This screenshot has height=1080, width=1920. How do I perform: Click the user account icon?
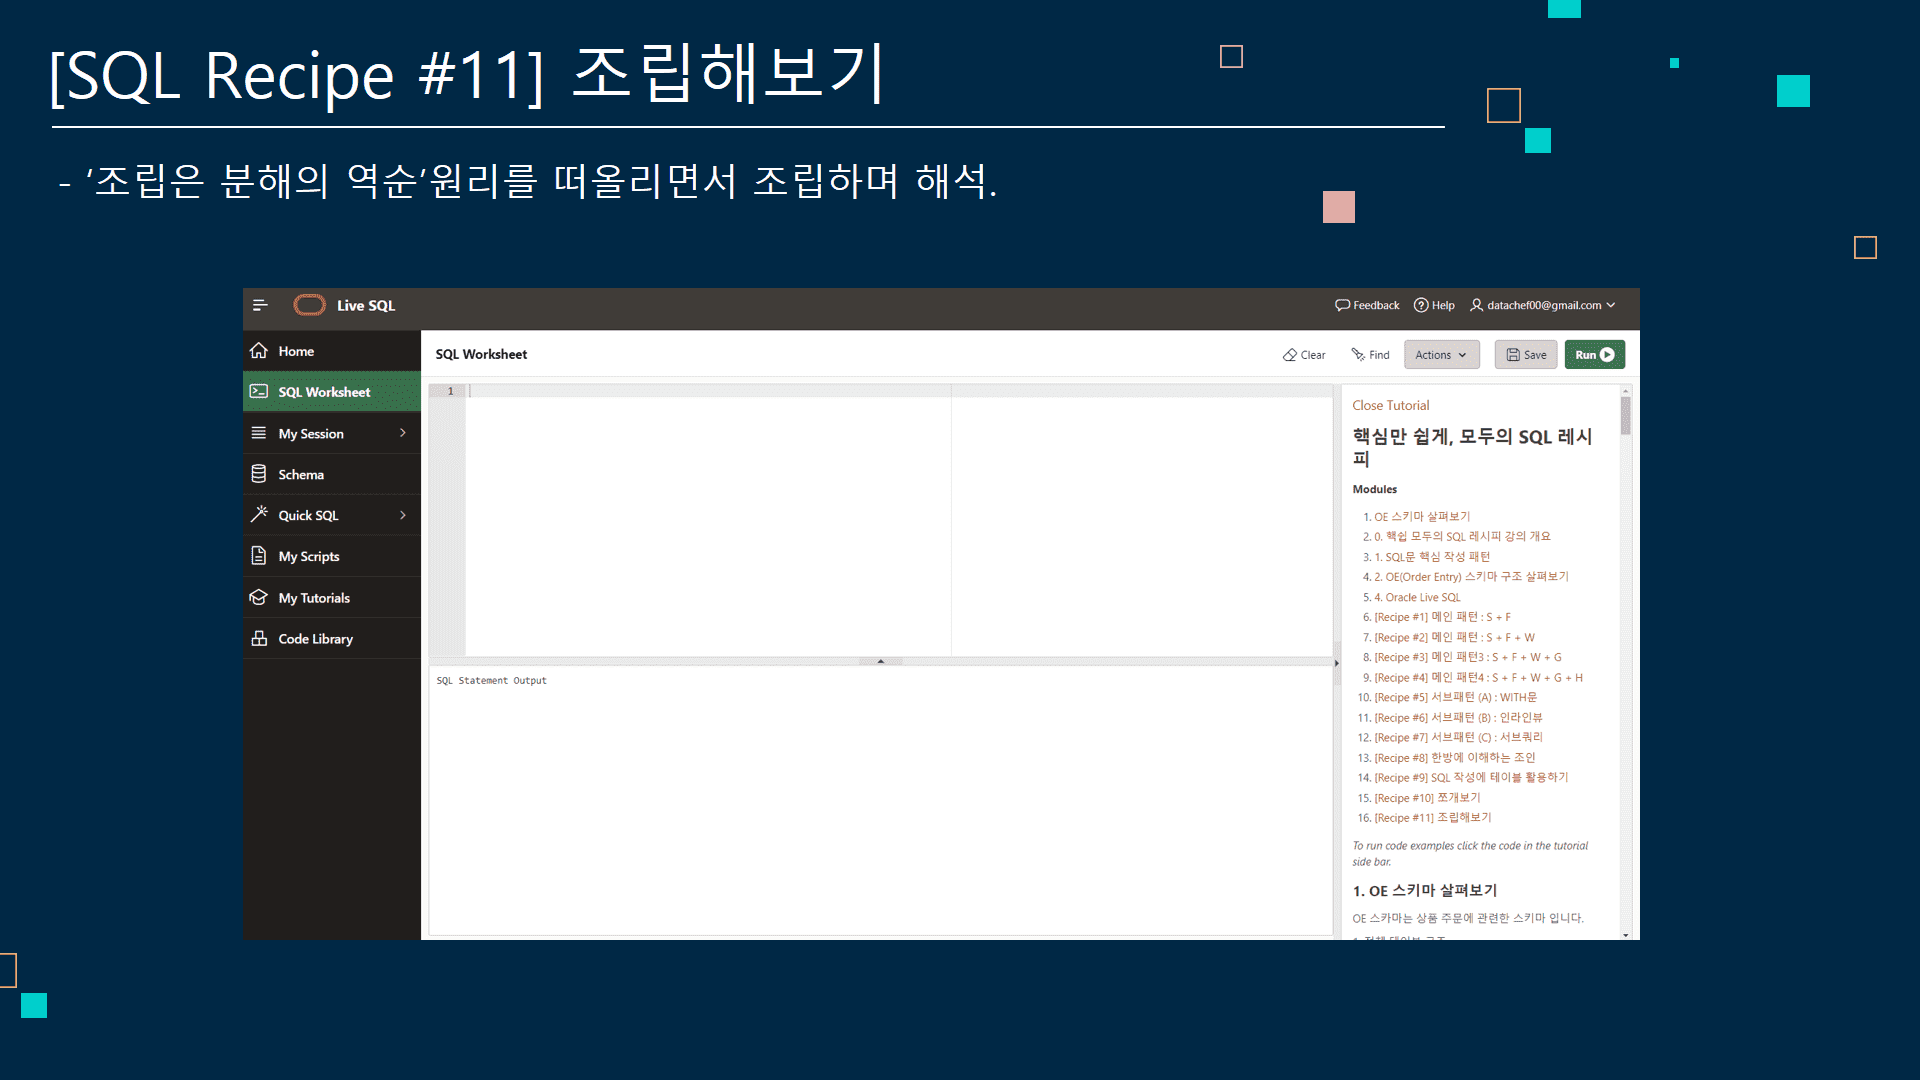coord(1476,305)
